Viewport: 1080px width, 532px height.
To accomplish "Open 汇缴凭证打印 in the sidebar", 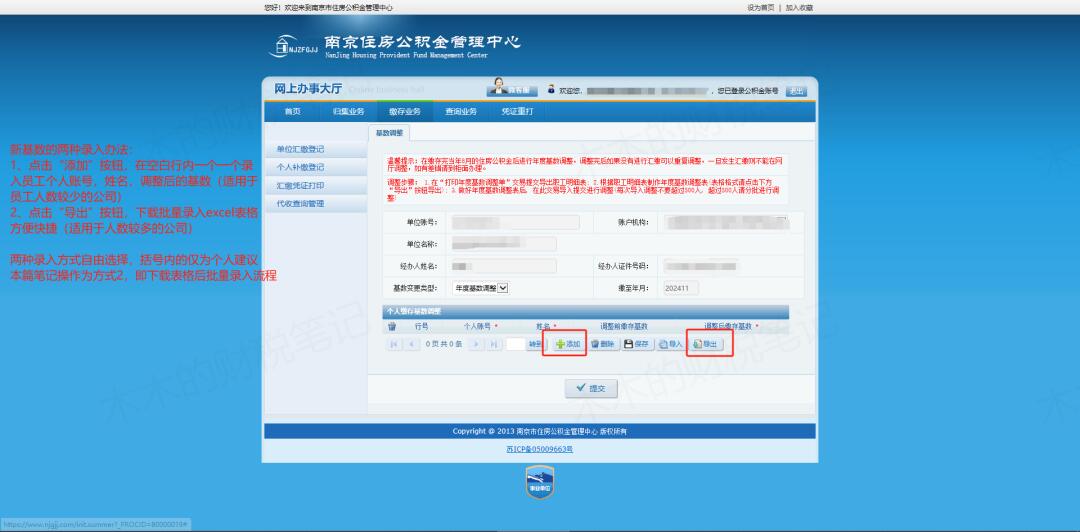I will [x=315, y=186].
